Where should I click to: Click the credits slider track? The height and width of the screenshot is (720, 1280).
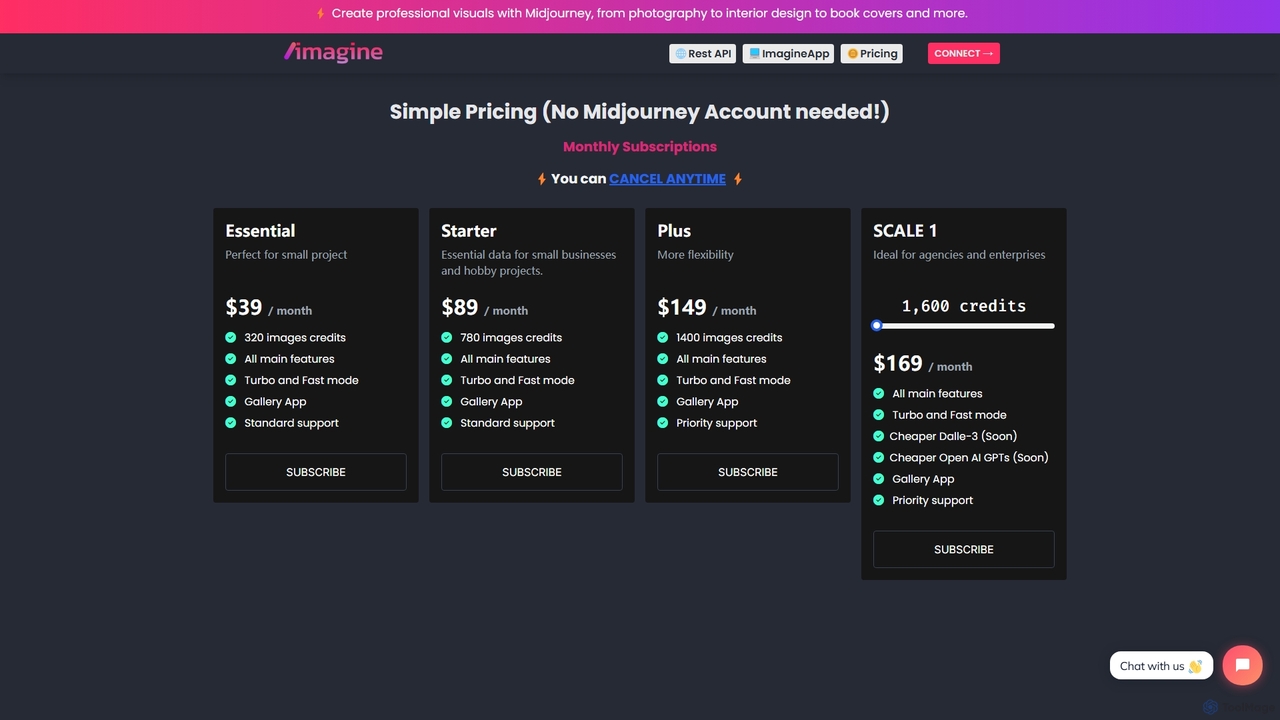964,326
